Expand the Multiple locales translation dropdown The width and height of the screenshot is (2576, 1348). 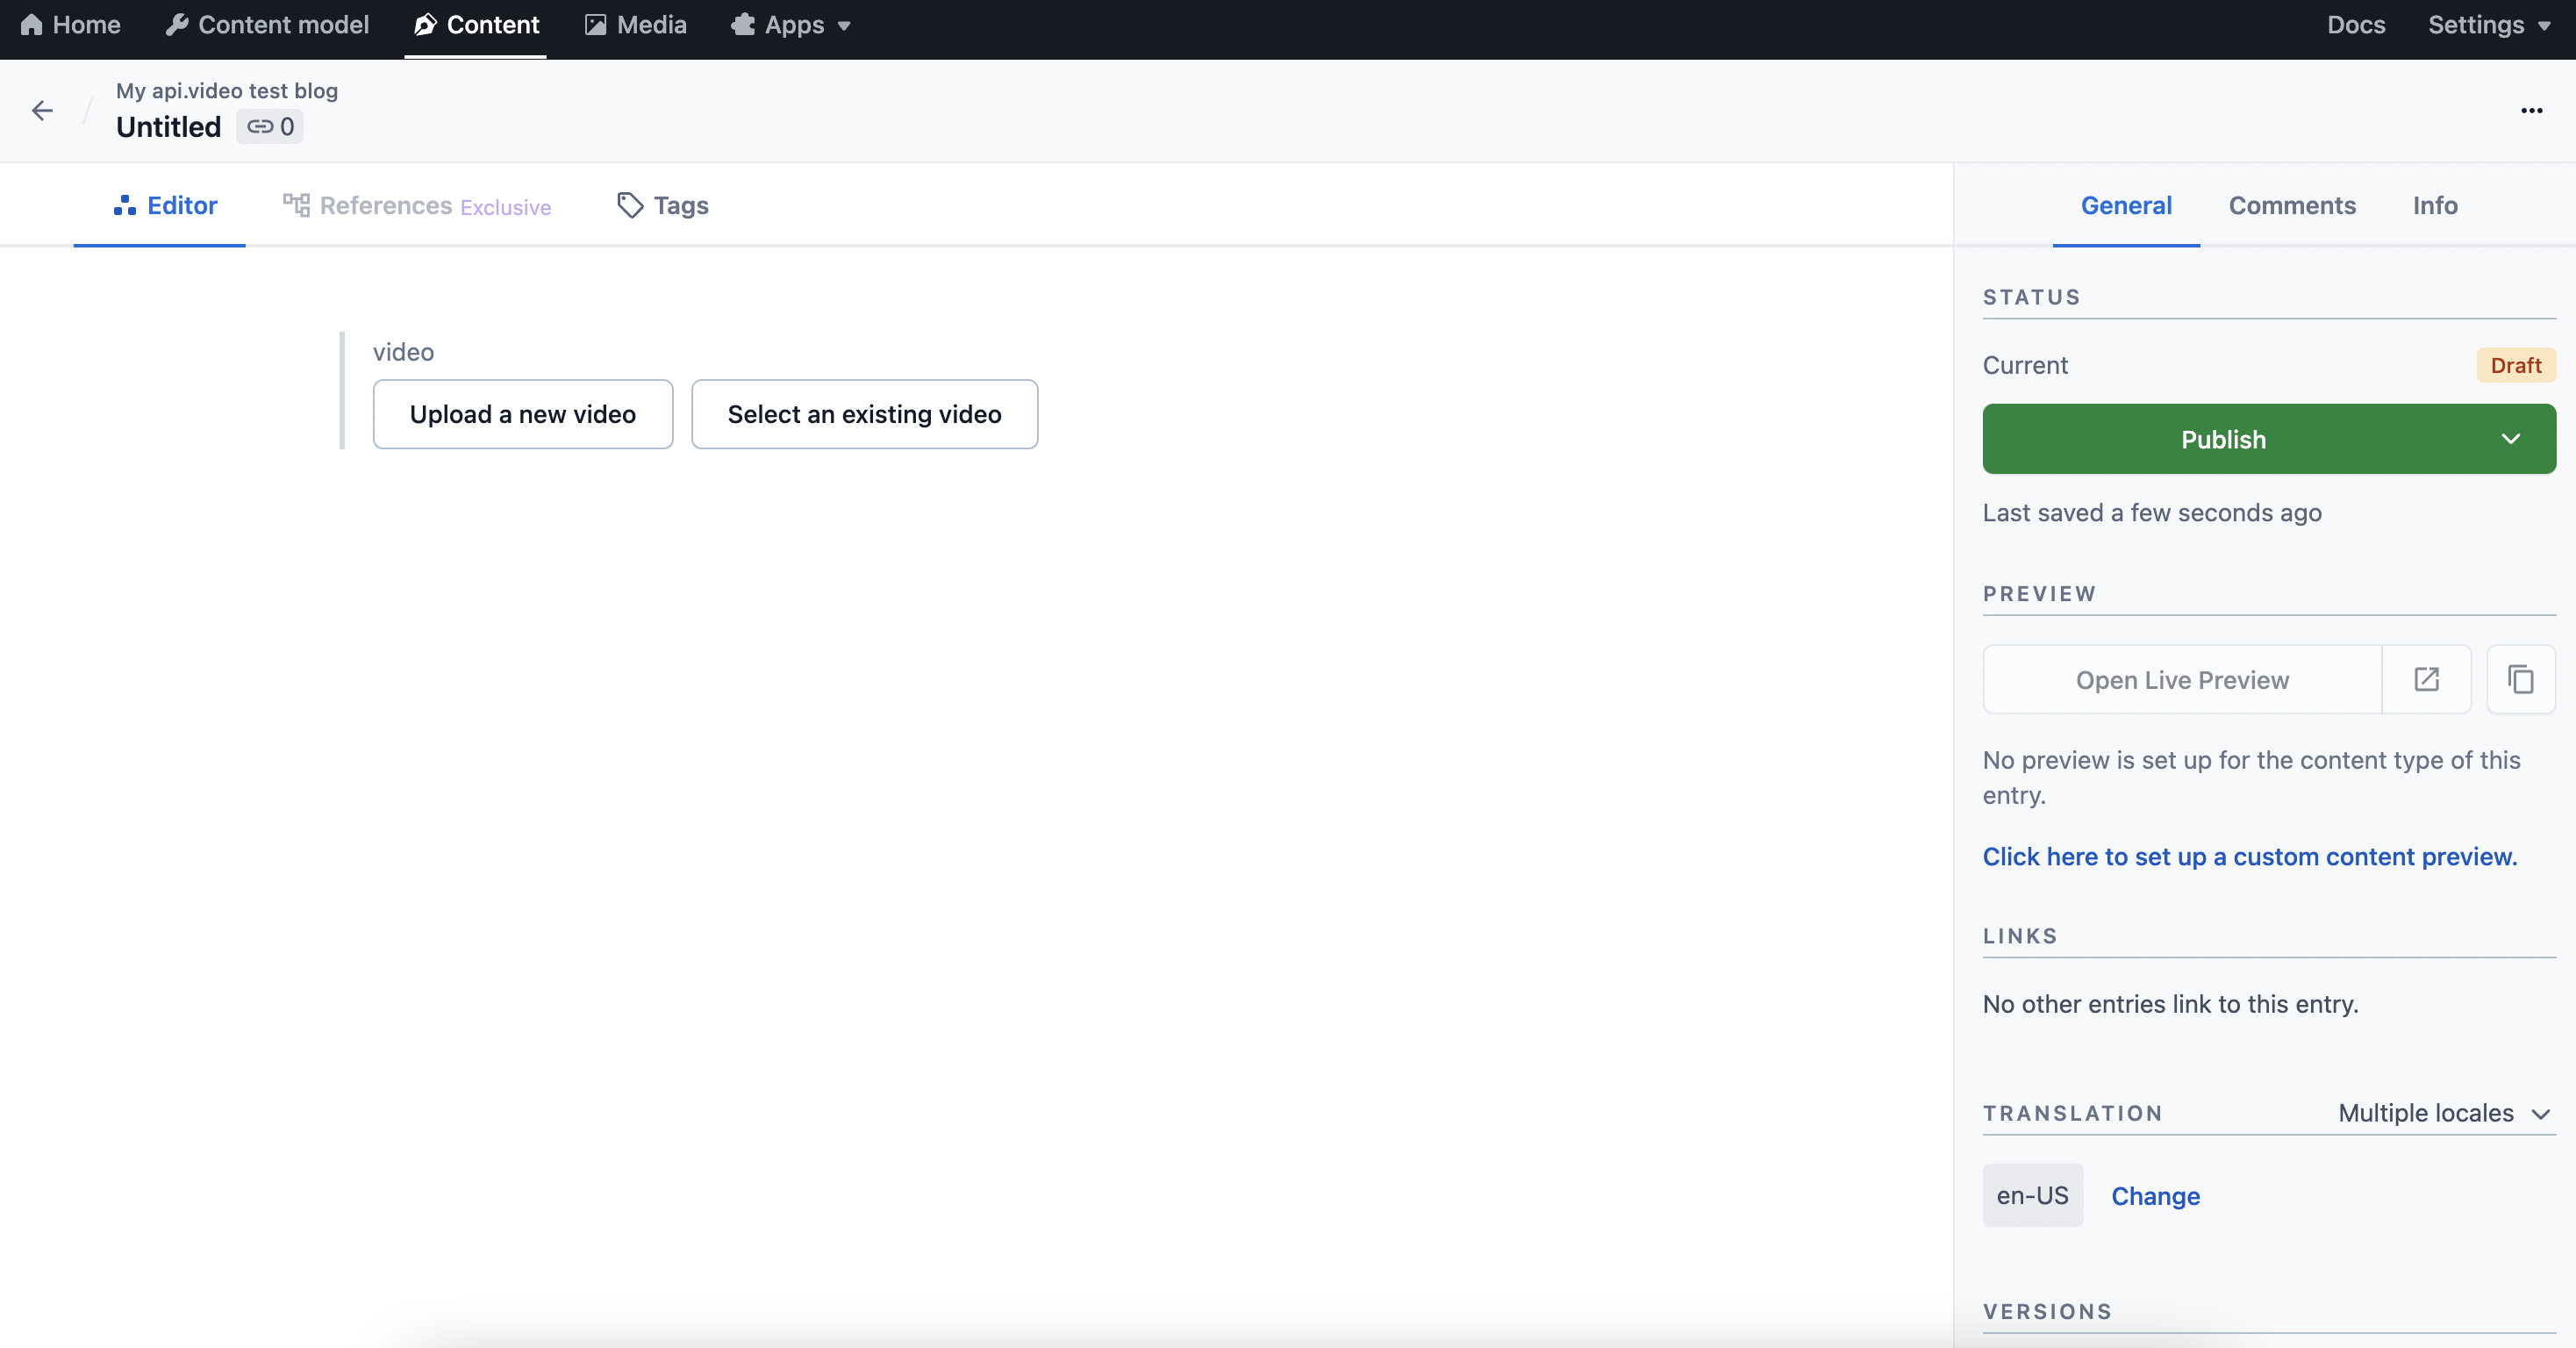coord(2543,1114)
